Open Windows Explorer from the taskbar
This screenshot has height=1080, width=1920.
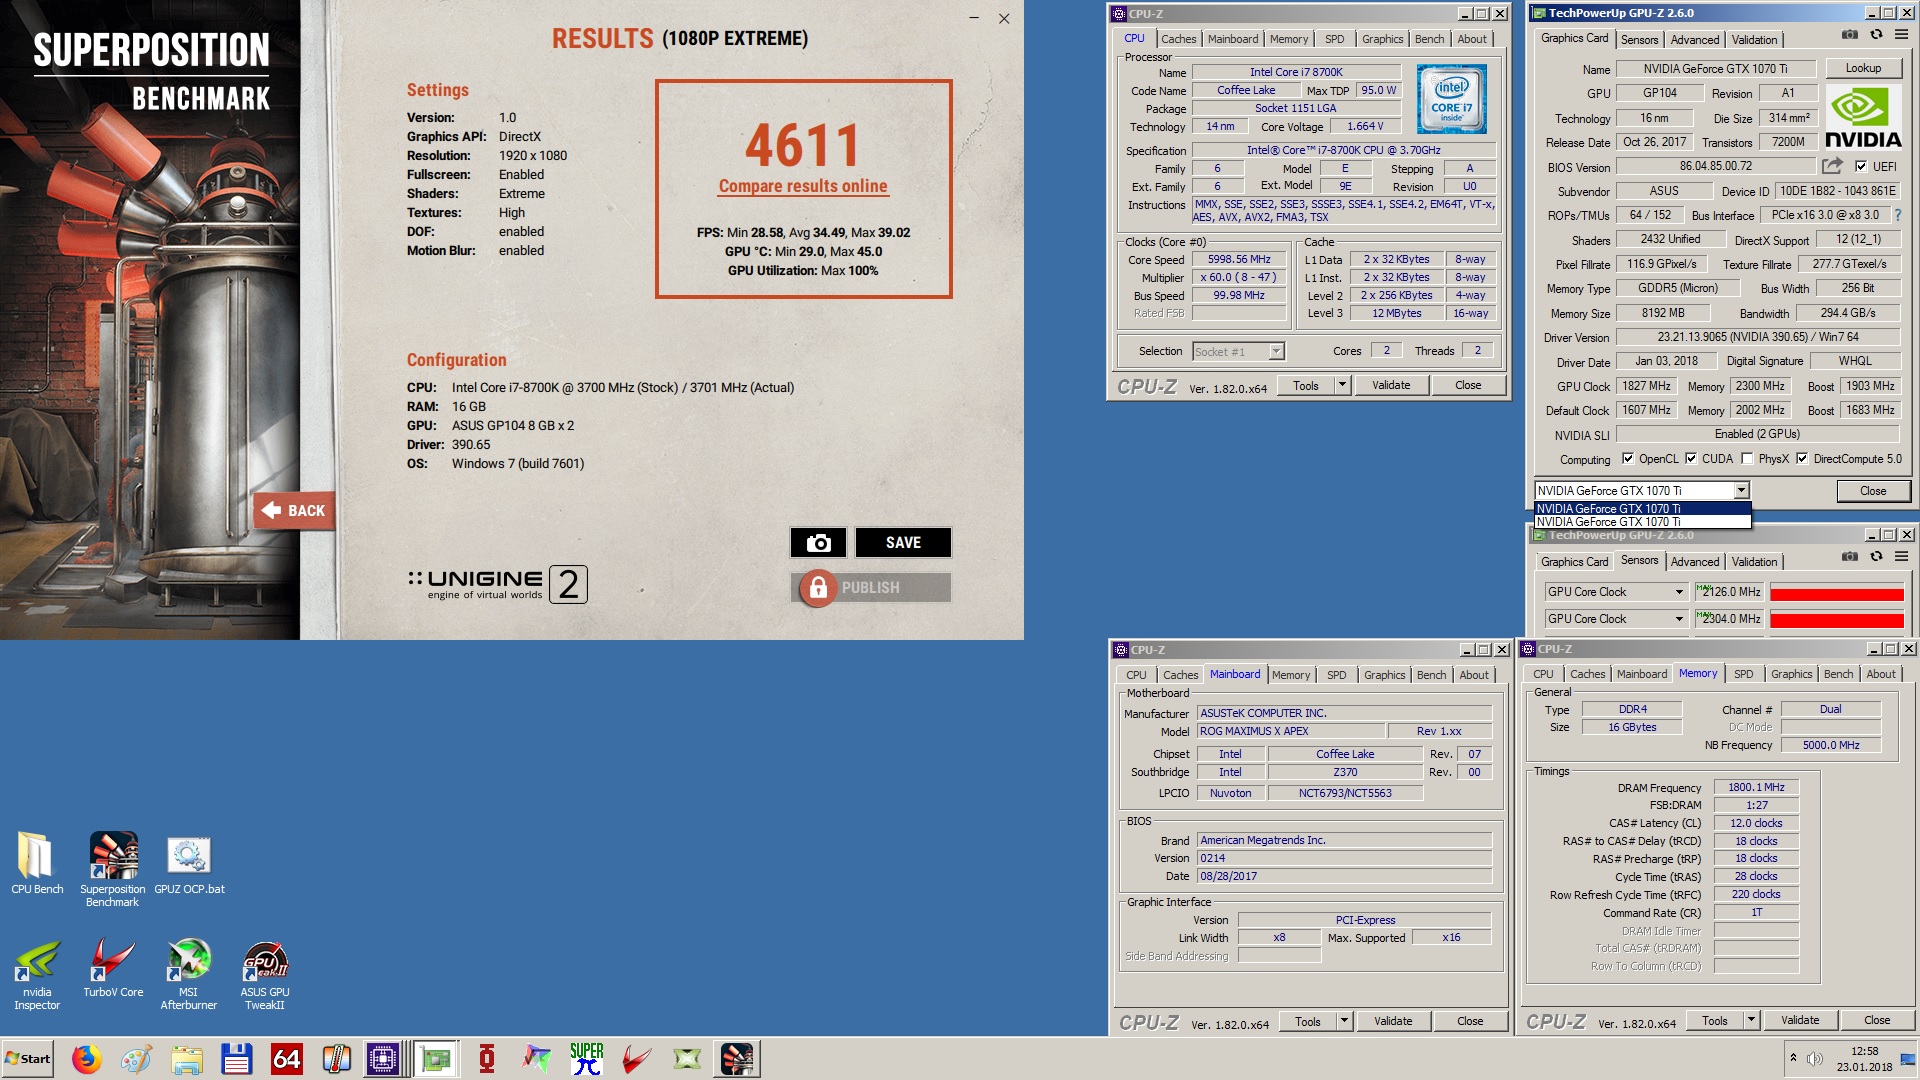tap(187, 1058)
